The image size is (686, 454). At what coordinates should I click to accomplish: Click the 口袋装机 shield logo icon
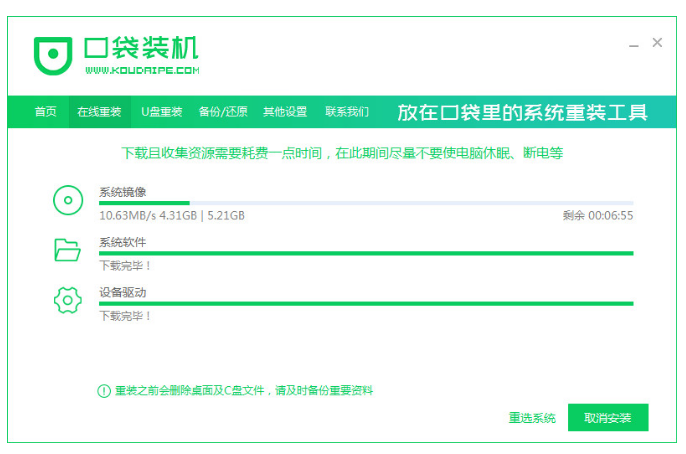53,56
